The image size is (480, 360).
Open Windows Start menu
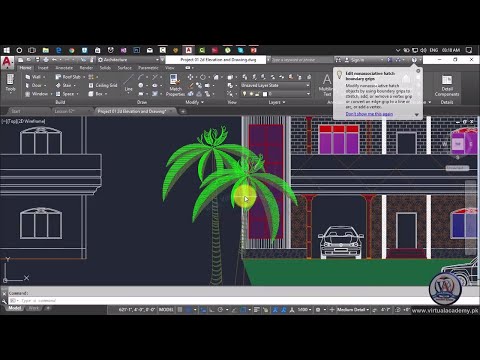7,50
